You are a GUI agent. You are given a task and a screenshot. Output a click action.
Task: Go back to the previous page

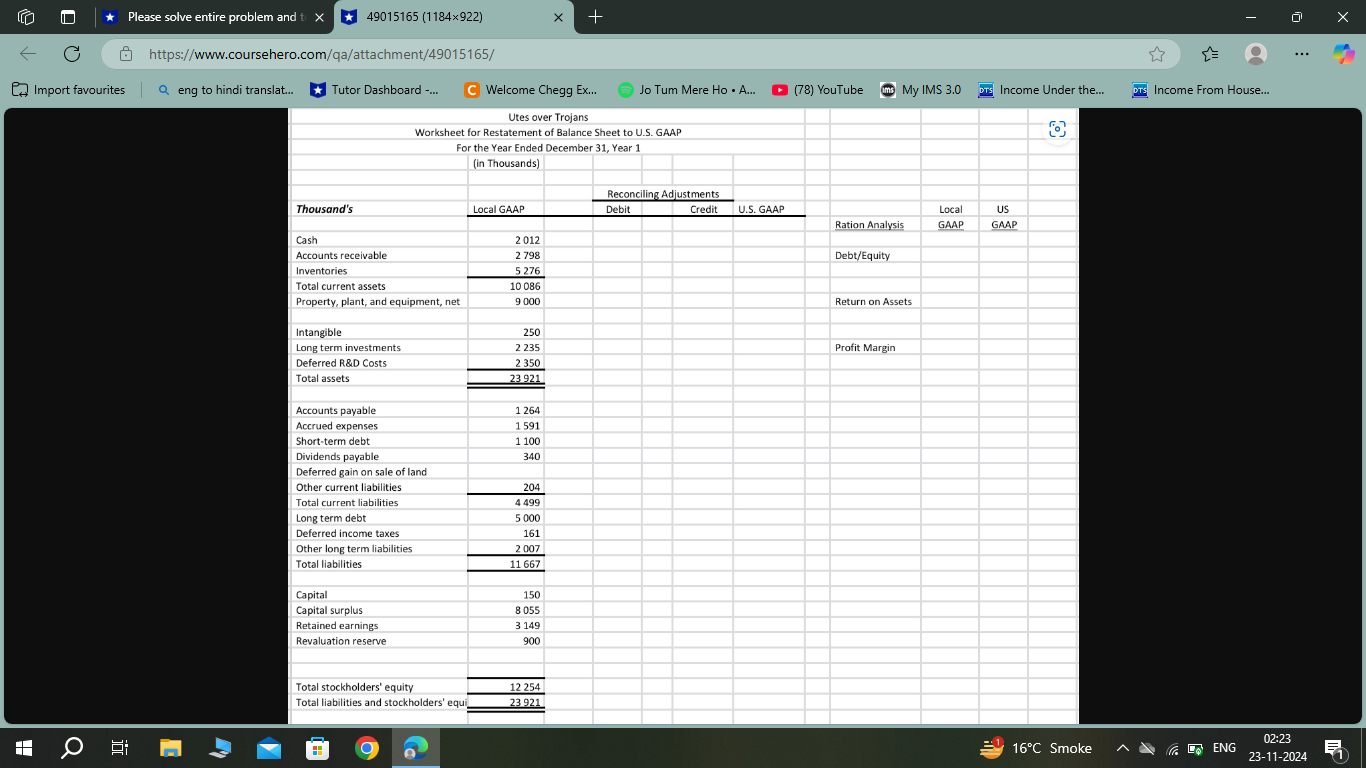[26, 53]
